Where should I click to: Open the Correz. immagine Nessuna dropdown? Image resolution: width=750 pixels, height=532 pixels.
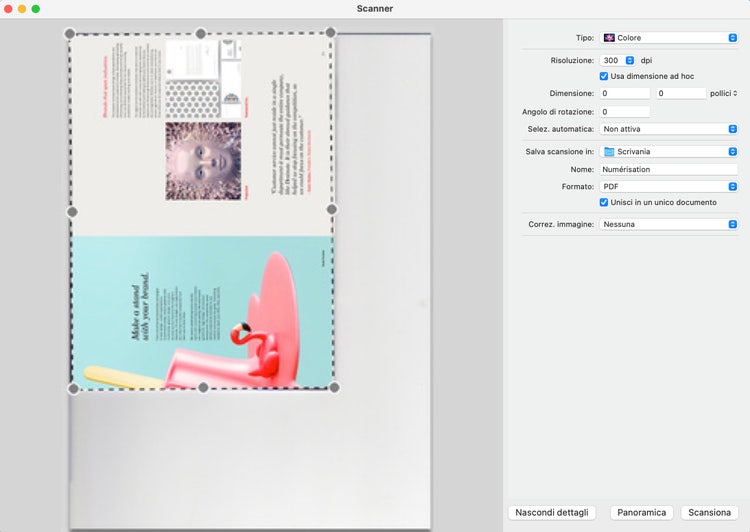coord(669,224)
